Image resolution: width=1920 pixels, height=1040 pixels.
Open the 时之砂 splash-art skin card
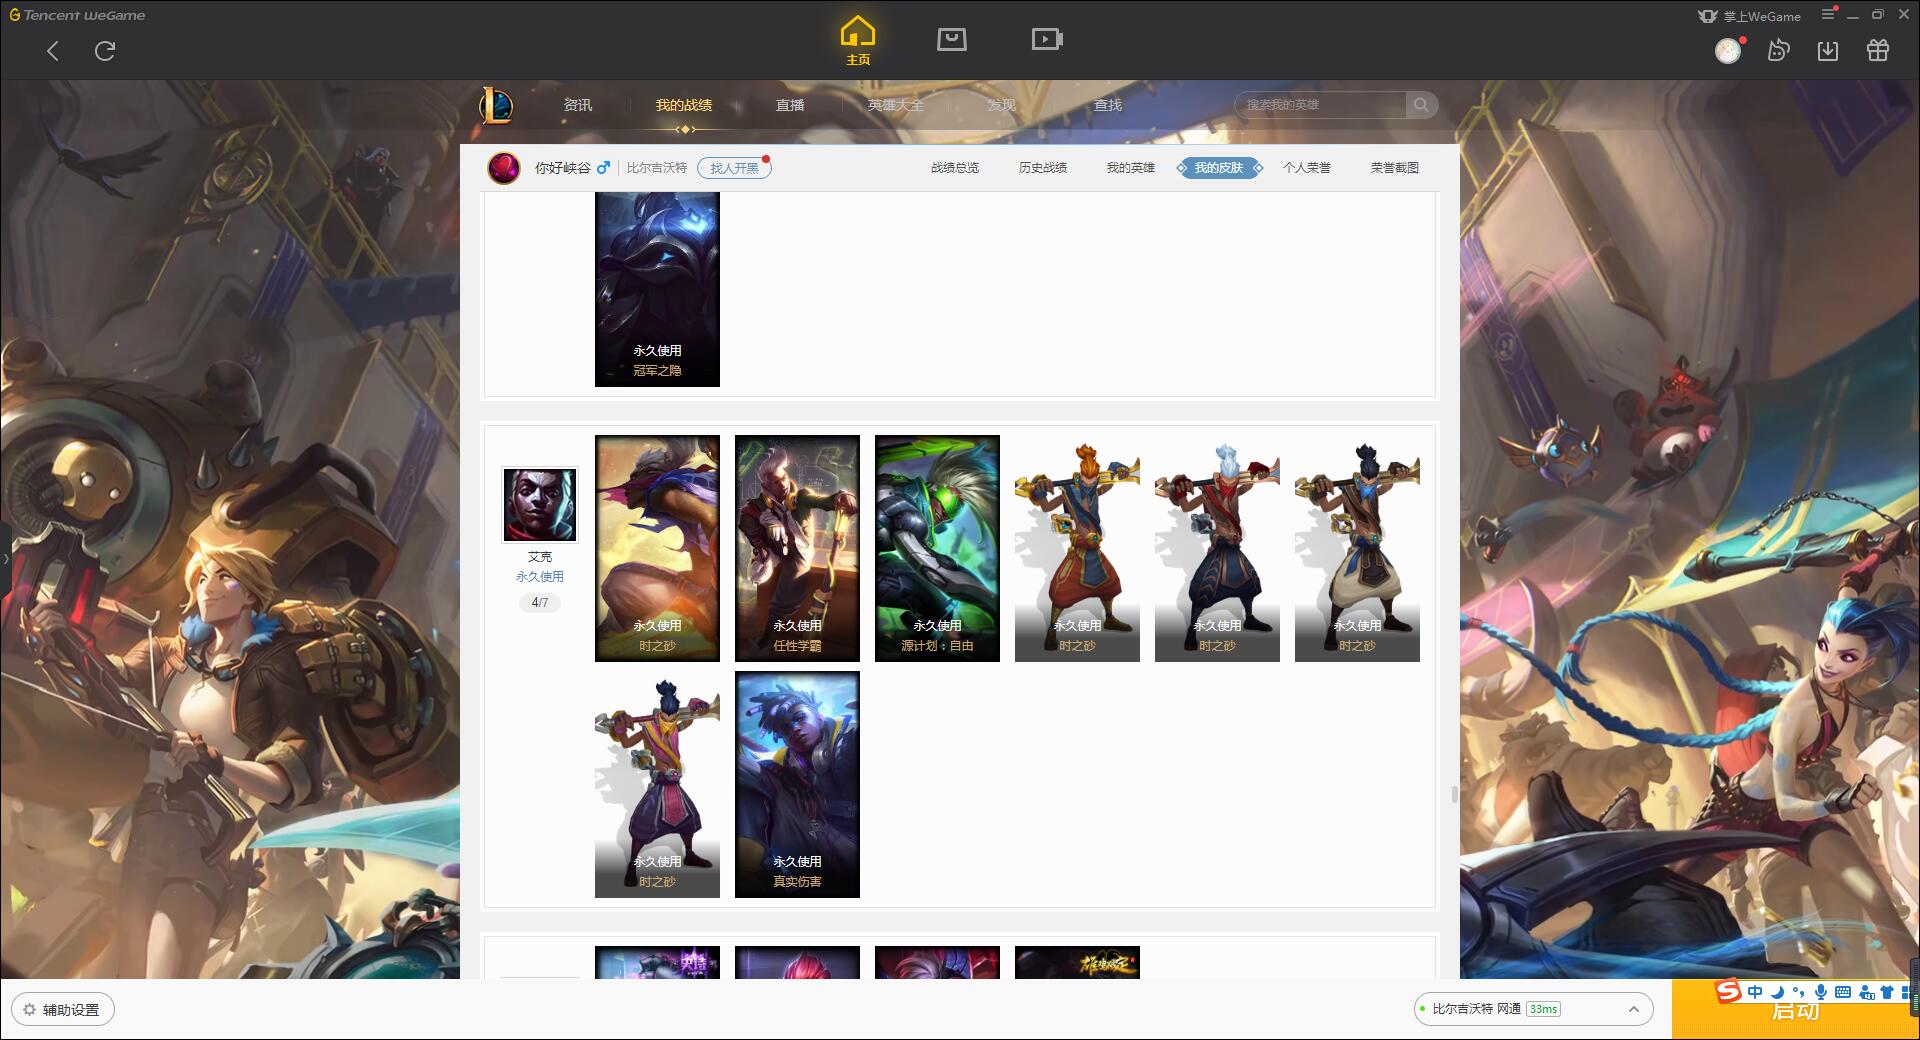[x=657, y=548]
